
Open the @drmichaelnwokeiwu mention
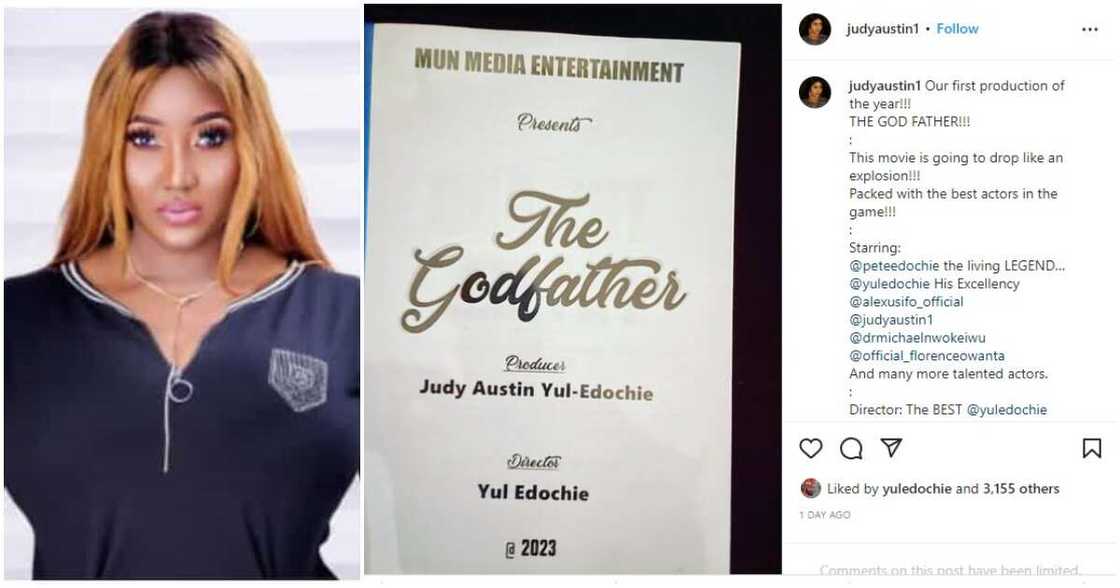coord(917,337)
